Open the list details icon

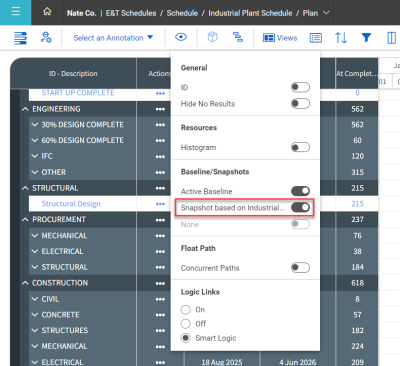click(316, 38)
